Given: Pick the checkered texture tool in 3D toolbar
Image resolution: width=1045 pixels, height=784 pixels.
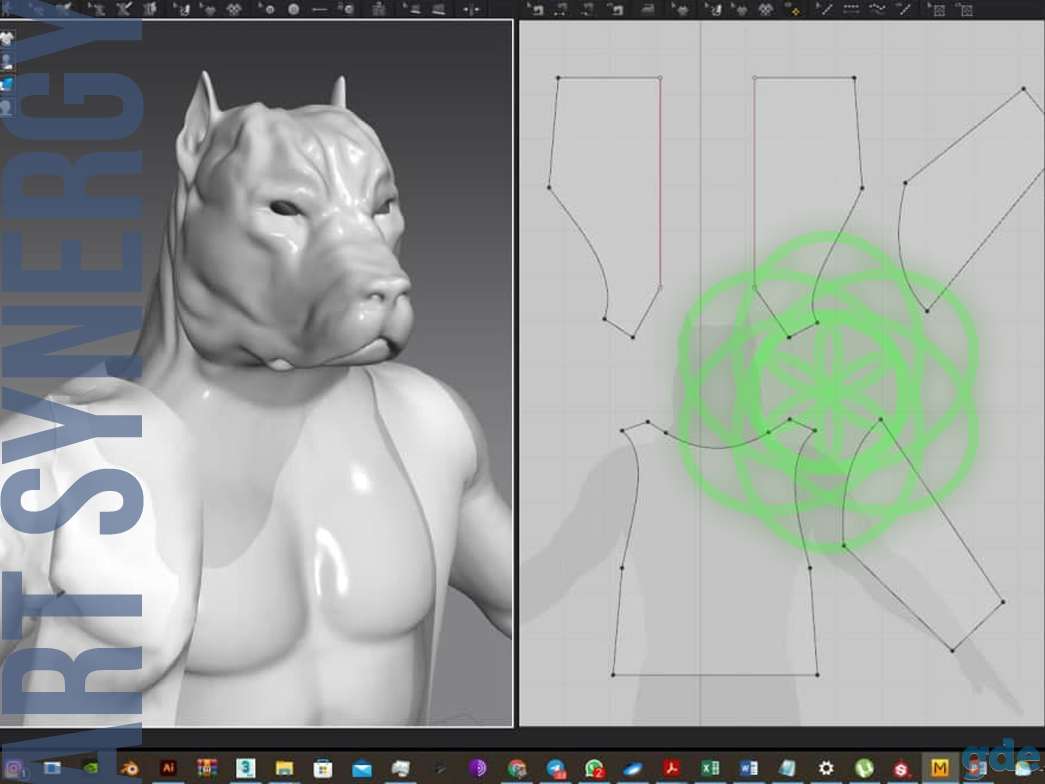Looking at the screenshot, I should [234, 9].
